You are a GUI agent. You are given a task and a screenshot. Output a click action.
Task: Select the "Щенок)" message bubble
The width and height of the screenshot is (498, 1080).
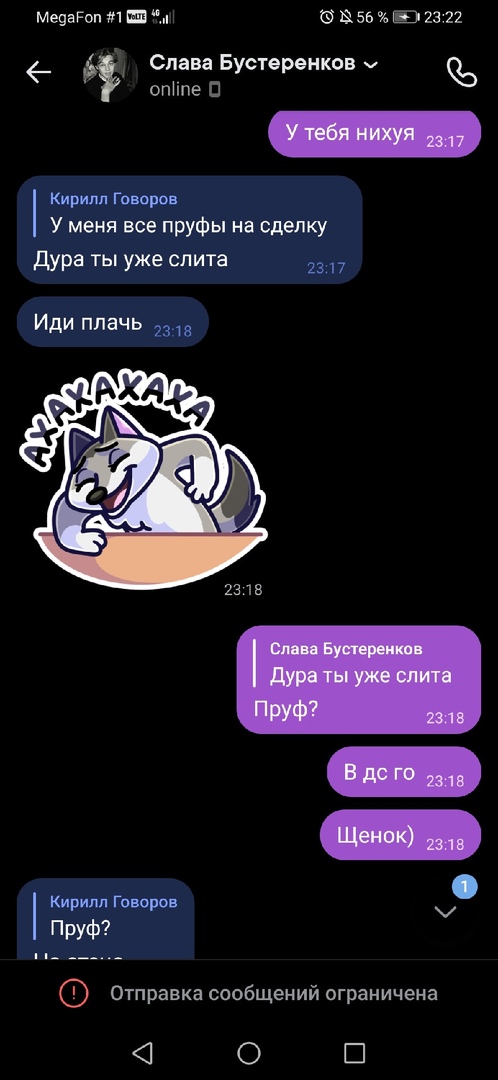pyautogui.click(x=400, y=835)
